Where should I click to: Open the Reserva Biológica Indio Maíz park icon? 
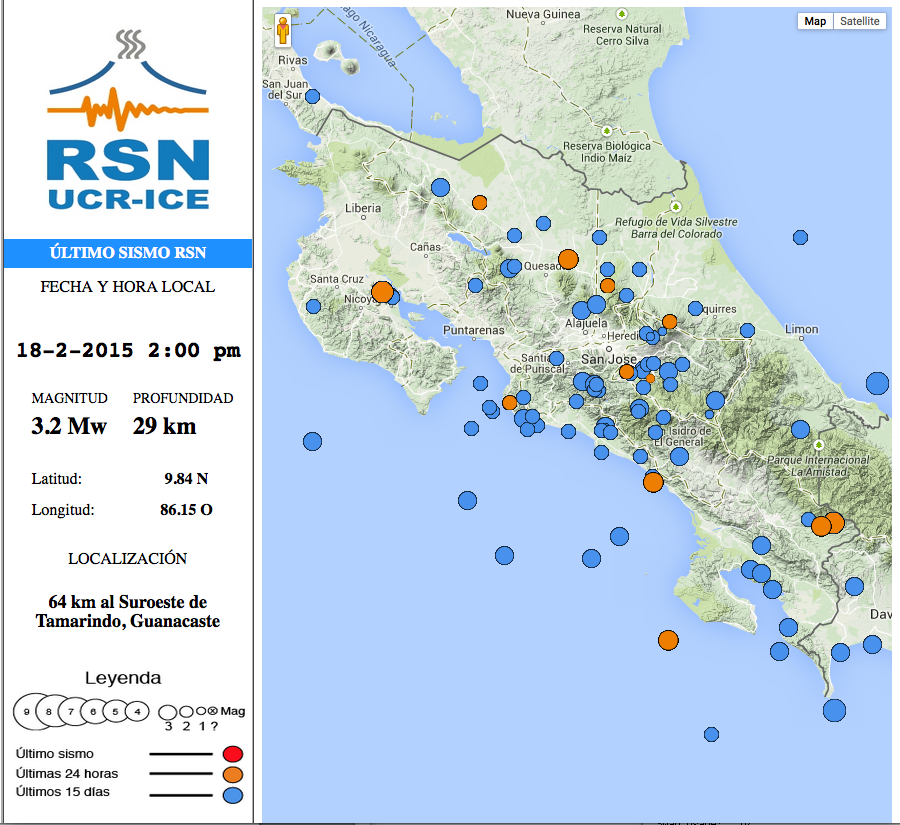pyautogui.click(x=607, y=130)
